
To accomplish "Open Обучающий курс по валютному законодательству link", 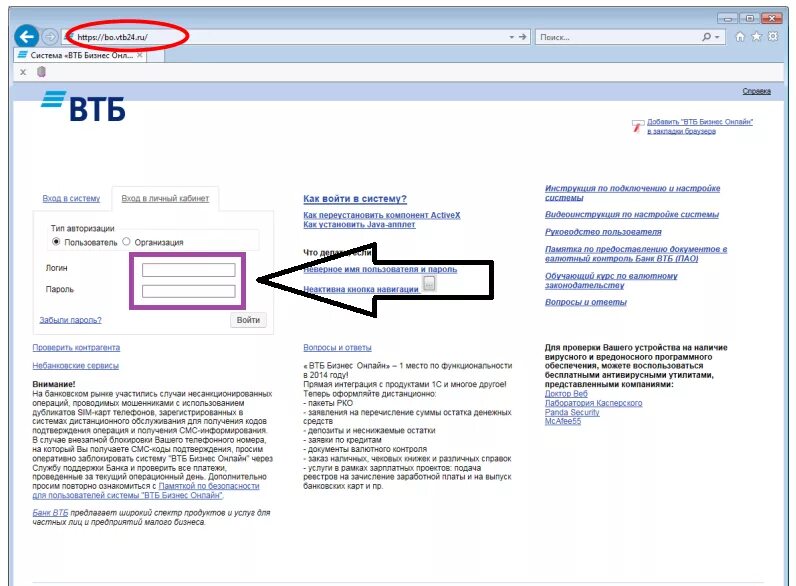I will [611, 281].
